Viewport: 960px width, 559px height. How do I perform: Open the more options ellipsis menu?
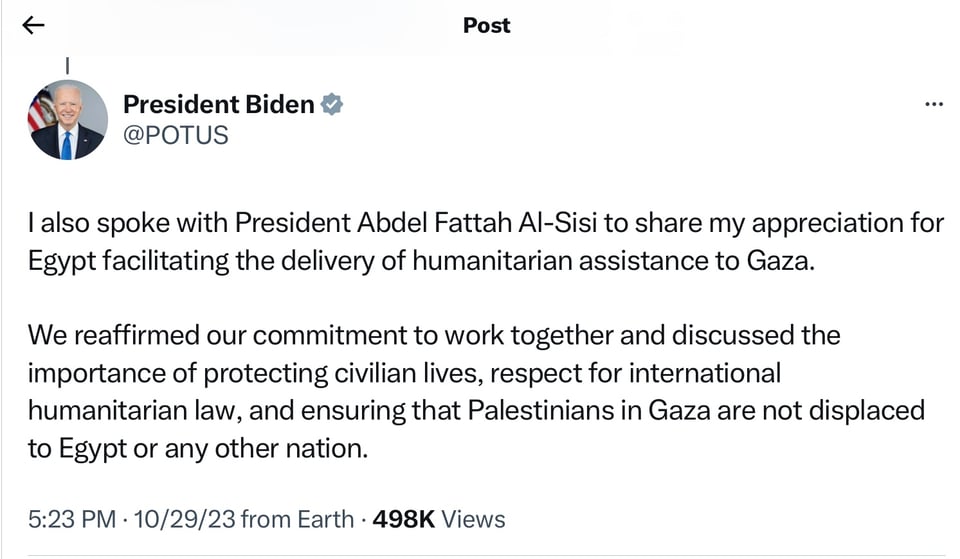[x=934, y=104]
